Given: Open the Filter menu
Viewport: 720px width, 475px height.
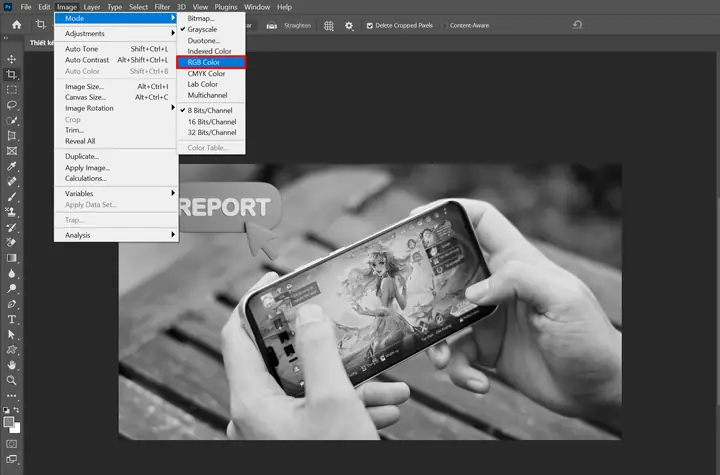Looking at the screenshot, I should [x=162, y=7].
